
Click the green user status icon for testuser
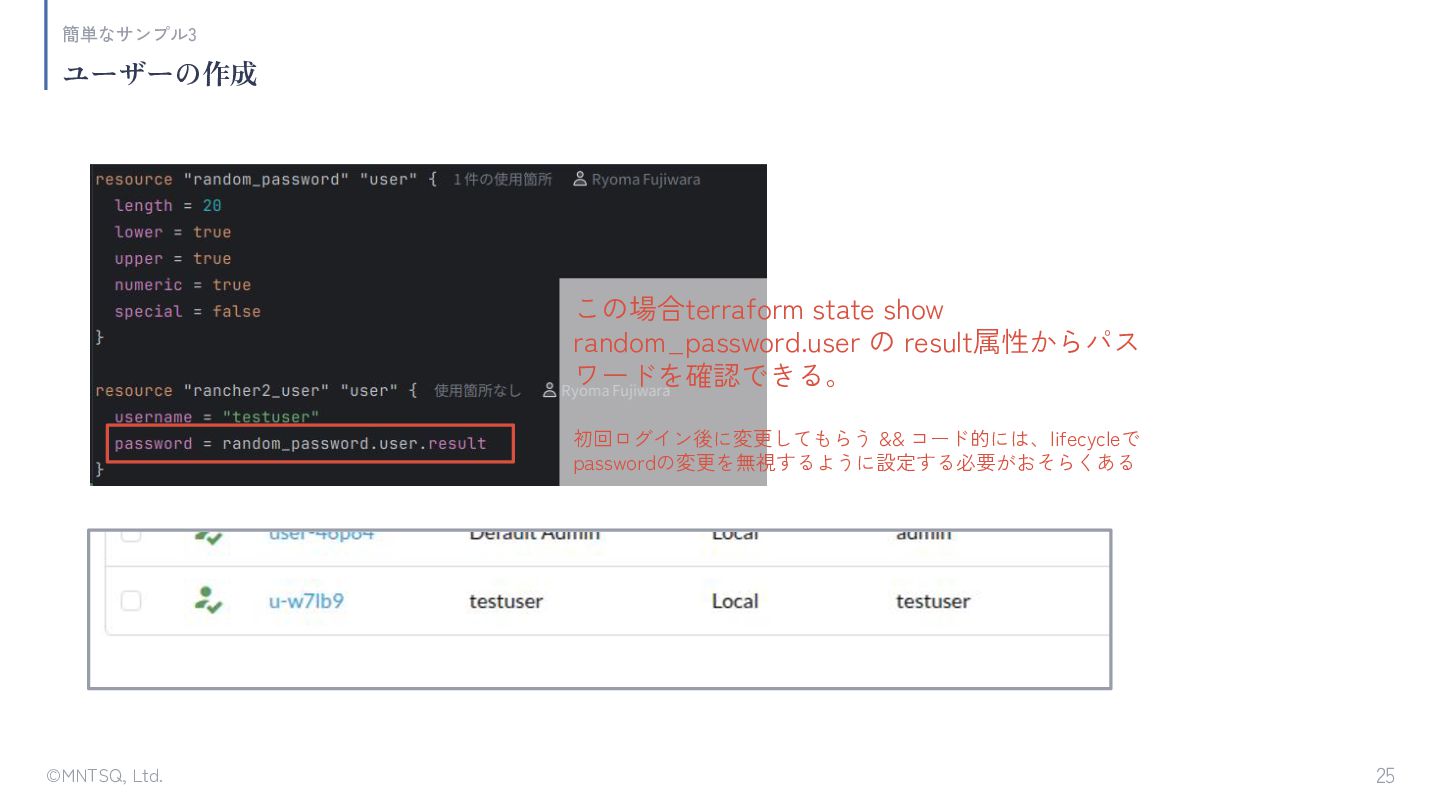(x=208, y=600)
